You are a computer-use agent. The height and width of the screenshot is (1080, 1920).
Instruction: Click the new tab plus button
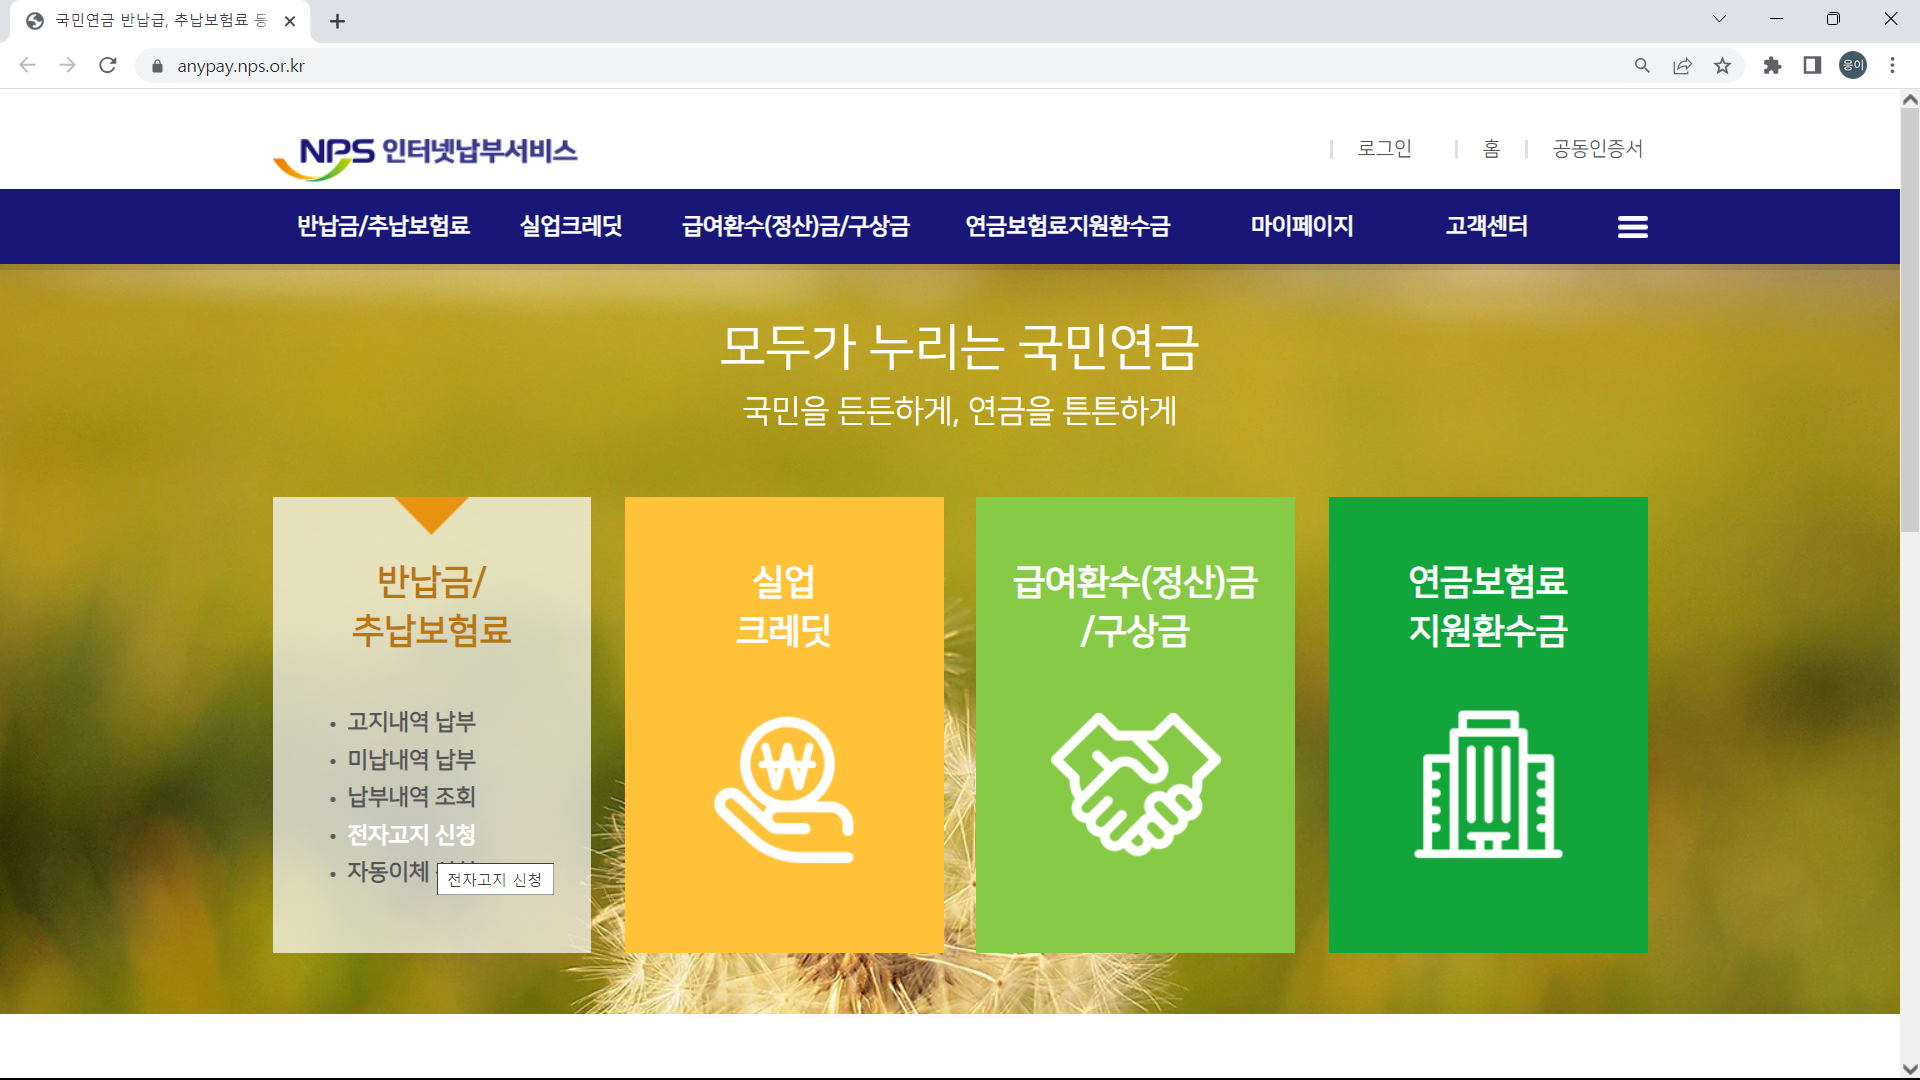pos(337,20)
